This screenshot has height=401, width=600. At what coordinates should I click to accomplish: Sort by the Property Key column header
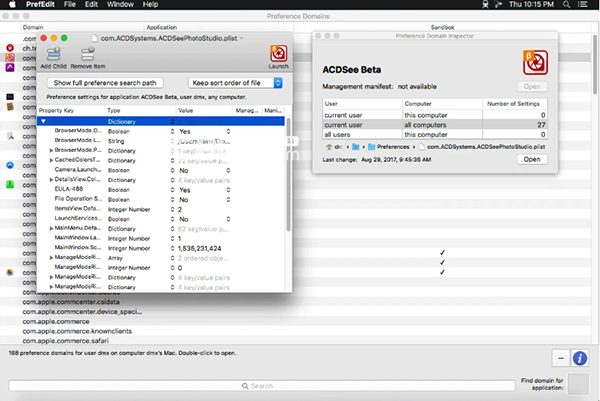(70, 111)
